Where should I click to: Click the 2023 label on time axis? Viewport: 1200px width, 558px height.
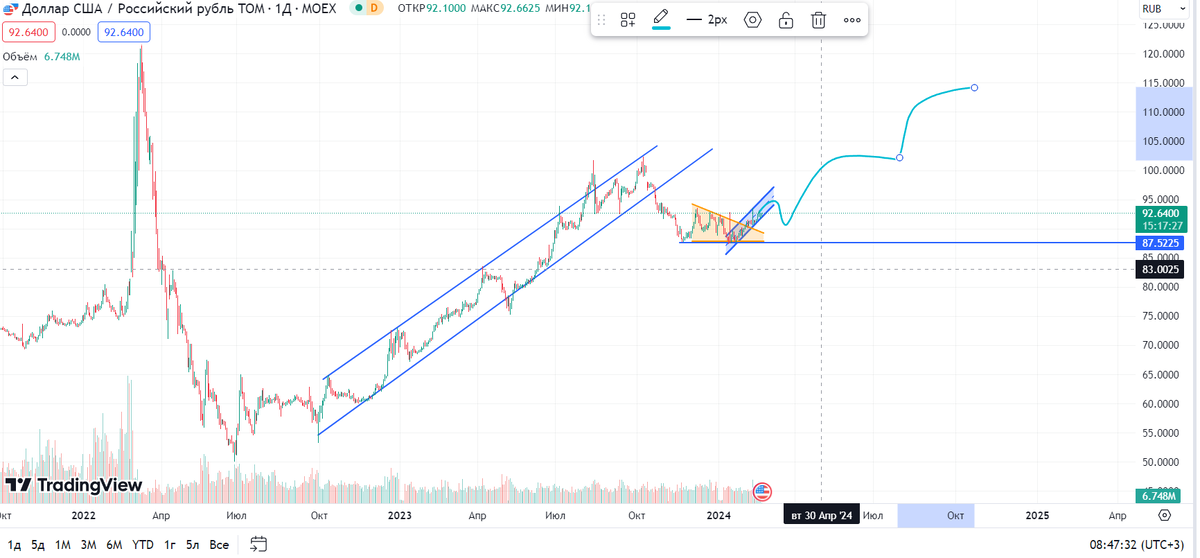point(399,515)
